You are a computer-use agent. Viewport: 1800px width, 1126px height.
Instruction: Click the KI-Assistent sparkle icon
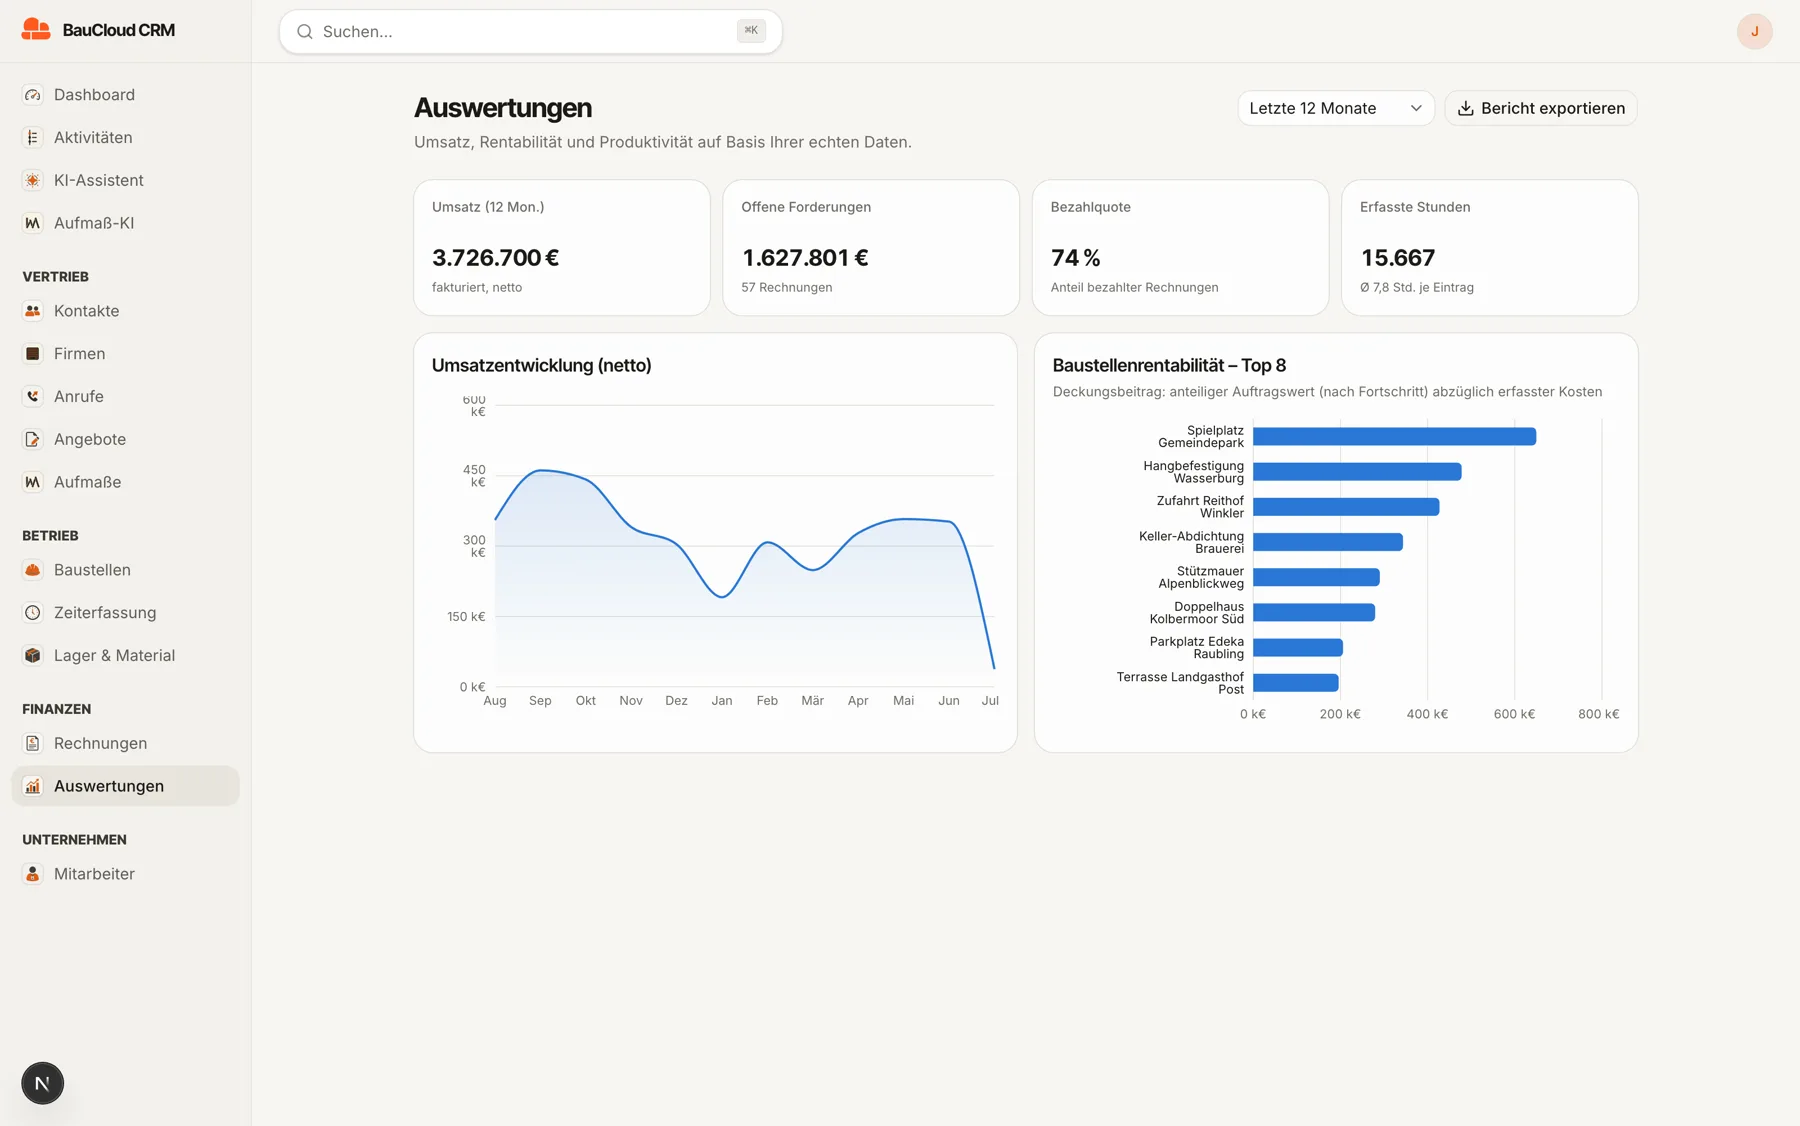(33, 180)
